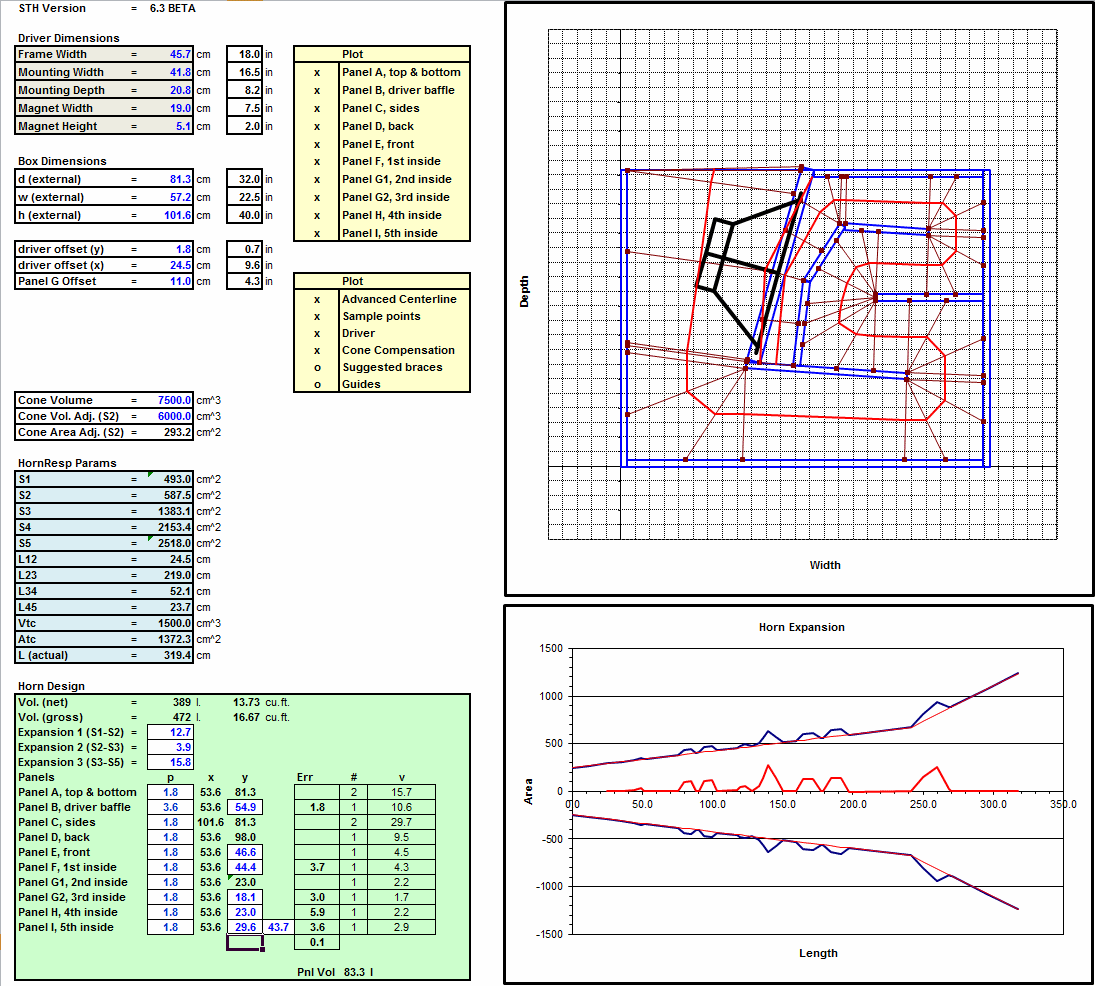Select the L34 value 52.1 cell
The width and height of the screenshot is (1095, 986).
(x=170, y=591)
